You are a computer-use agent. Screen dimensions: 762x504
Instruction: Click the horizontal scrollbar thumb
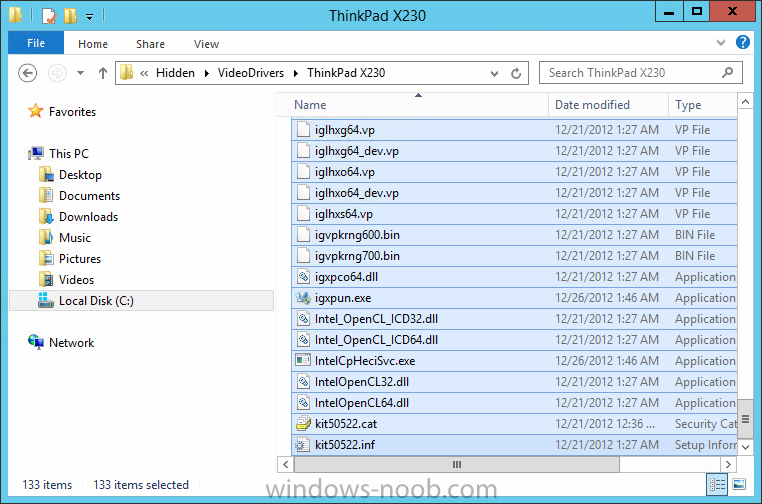click(457, 465)
